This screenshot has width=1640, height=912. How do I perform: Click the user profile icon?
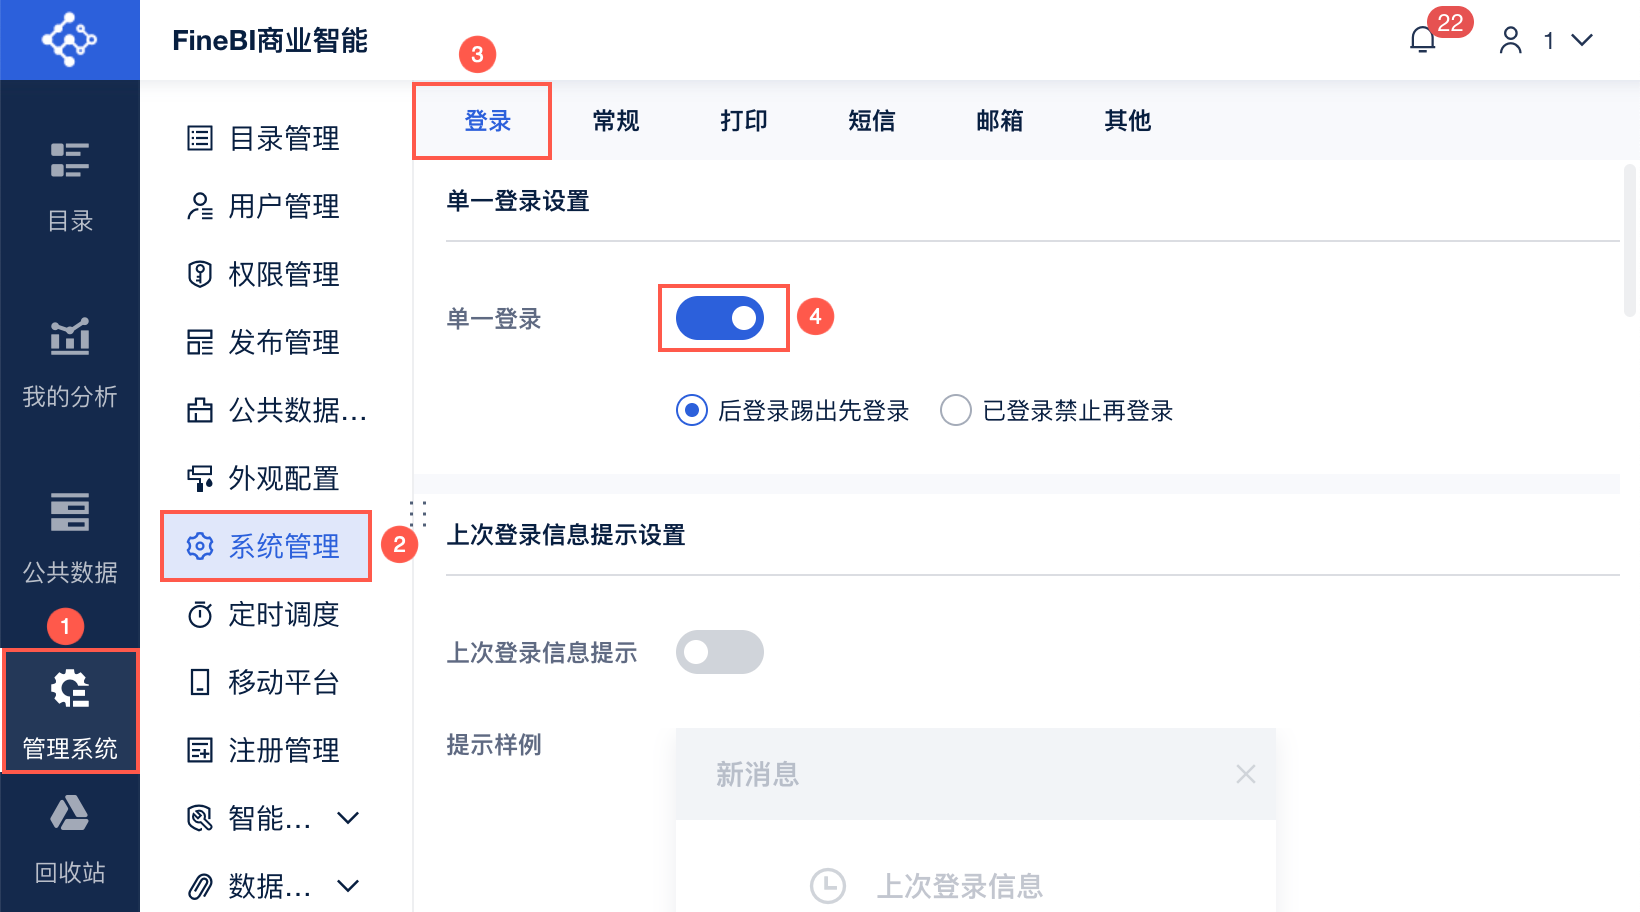point(1510,40)
